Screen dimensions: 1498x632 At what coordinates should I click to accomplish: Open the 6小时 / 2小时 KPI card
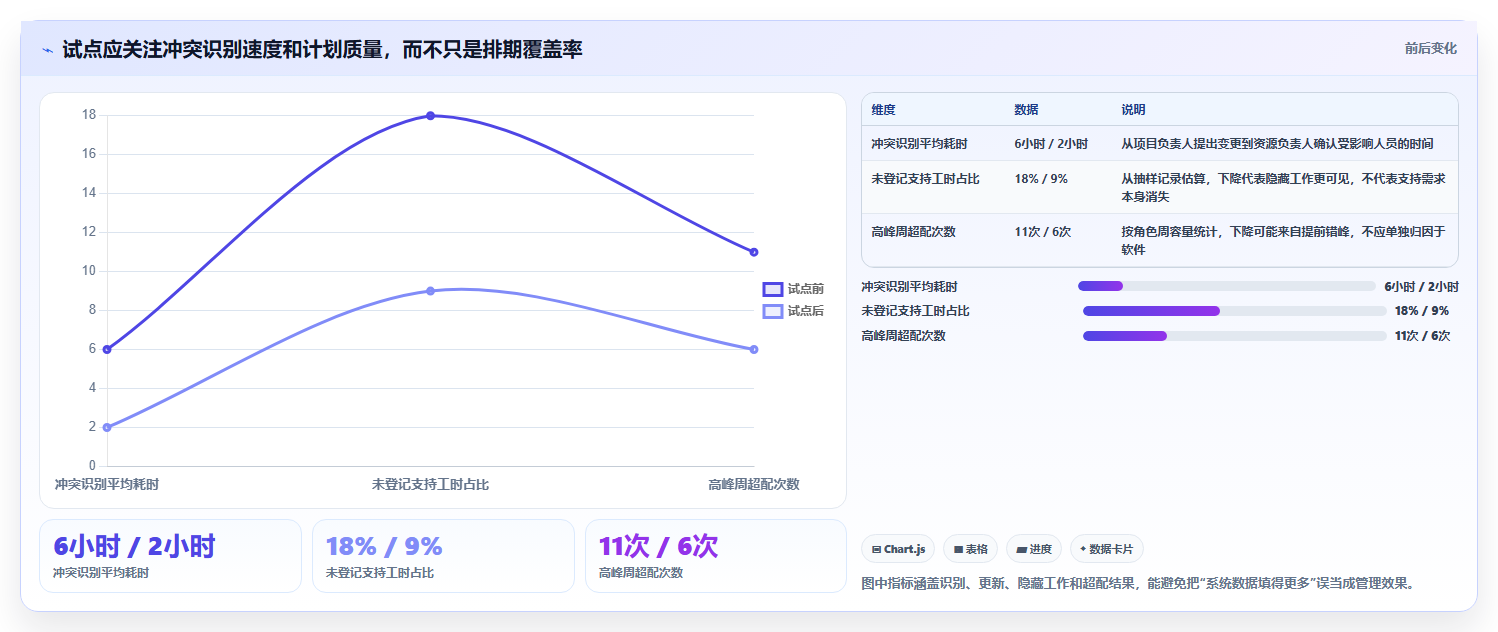(x=170, y=556)
